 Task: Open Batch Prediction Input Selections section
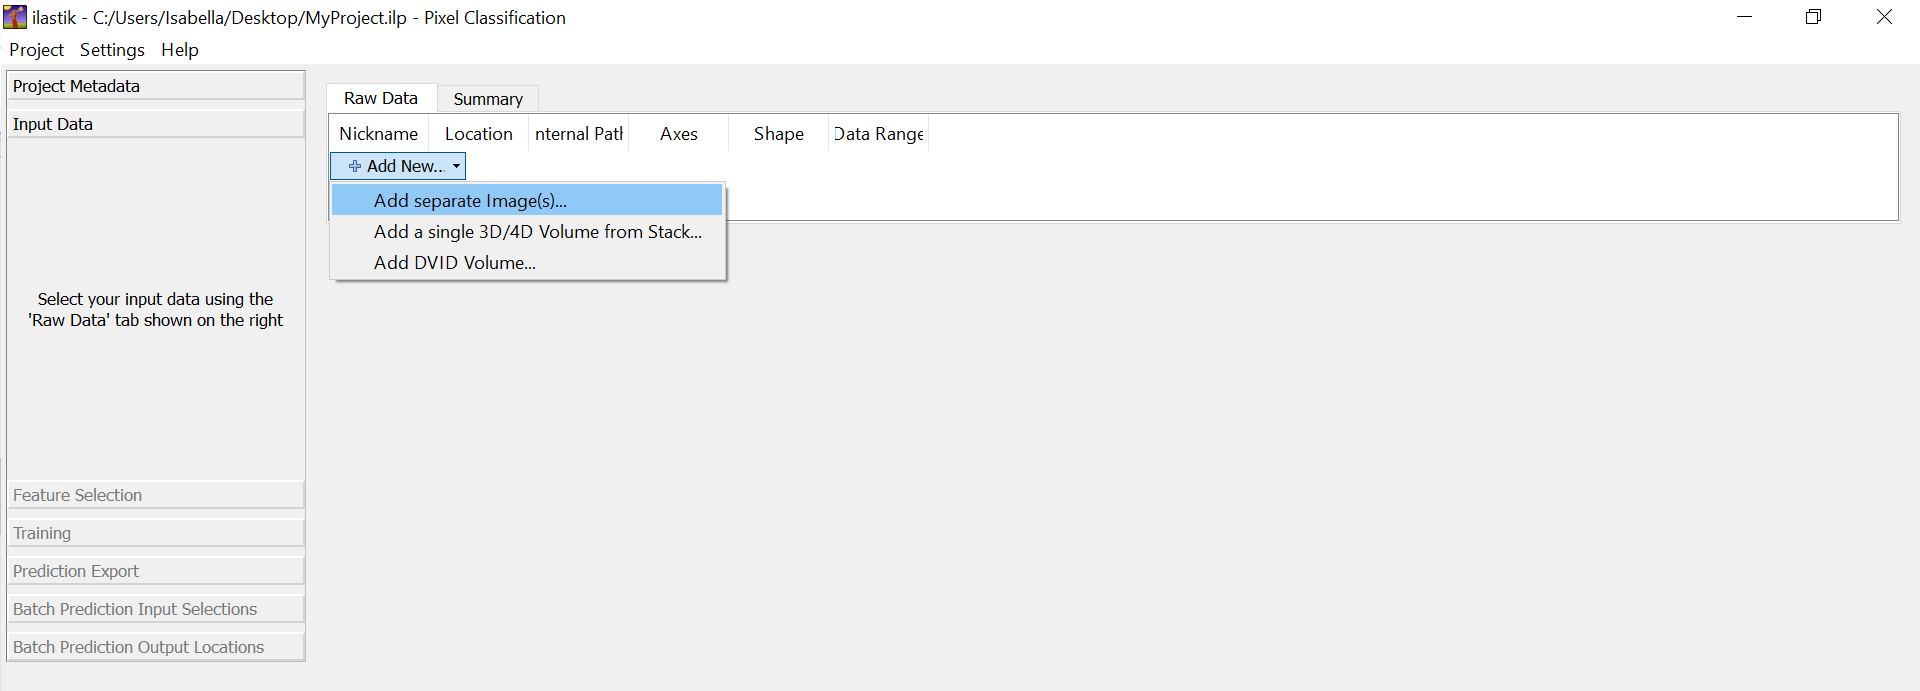(156, 609)
